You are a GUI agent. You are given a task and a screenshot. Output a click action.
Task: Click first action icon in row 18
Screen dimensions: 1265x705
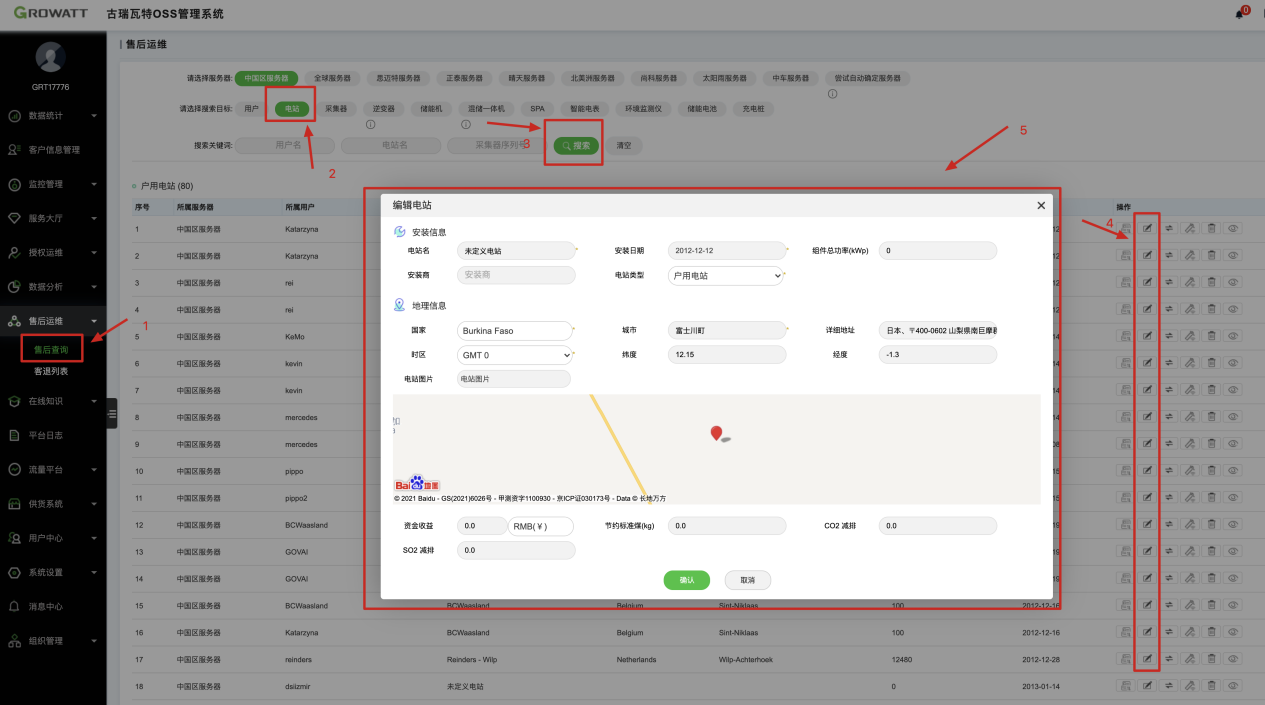tap(1125, 686)
